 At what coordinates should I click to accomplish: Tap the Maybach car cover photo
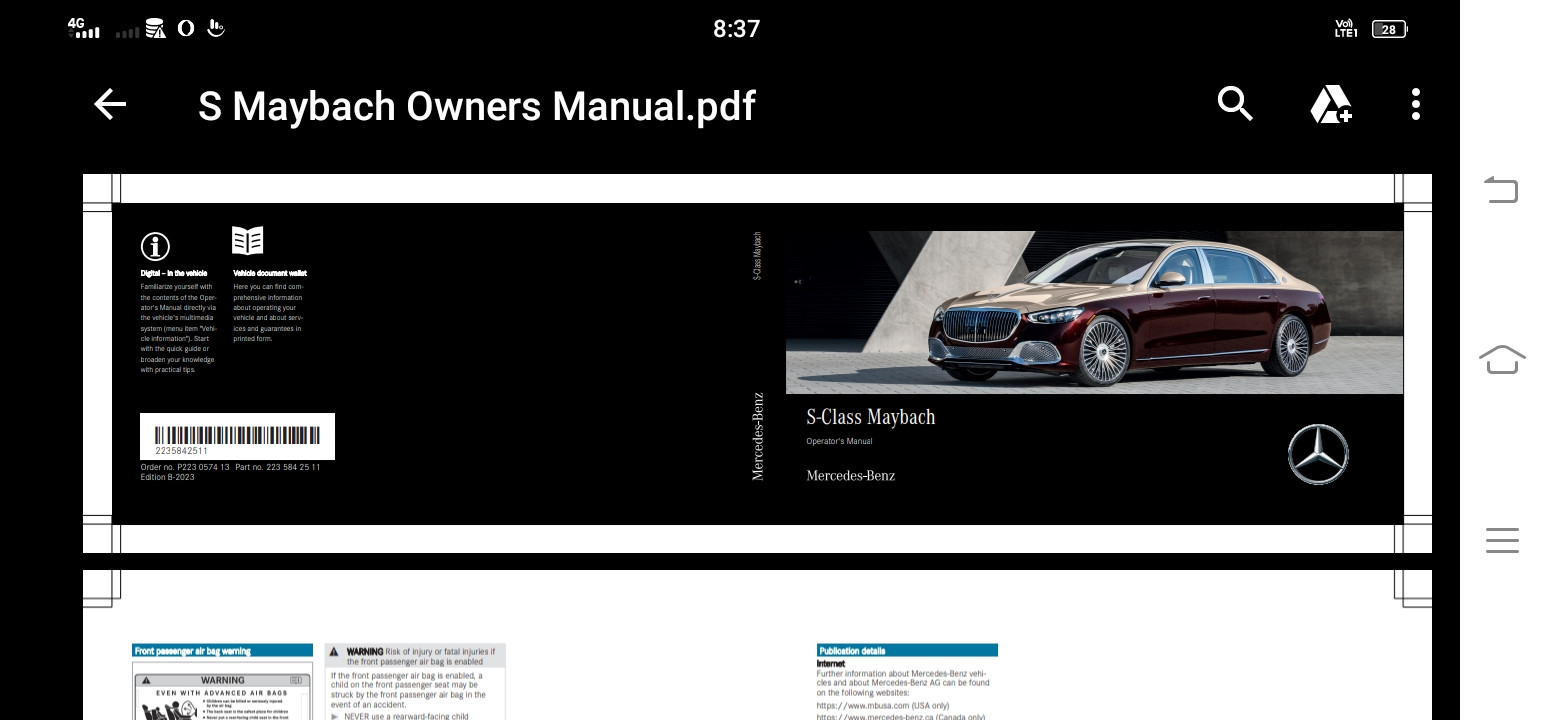1094,312
